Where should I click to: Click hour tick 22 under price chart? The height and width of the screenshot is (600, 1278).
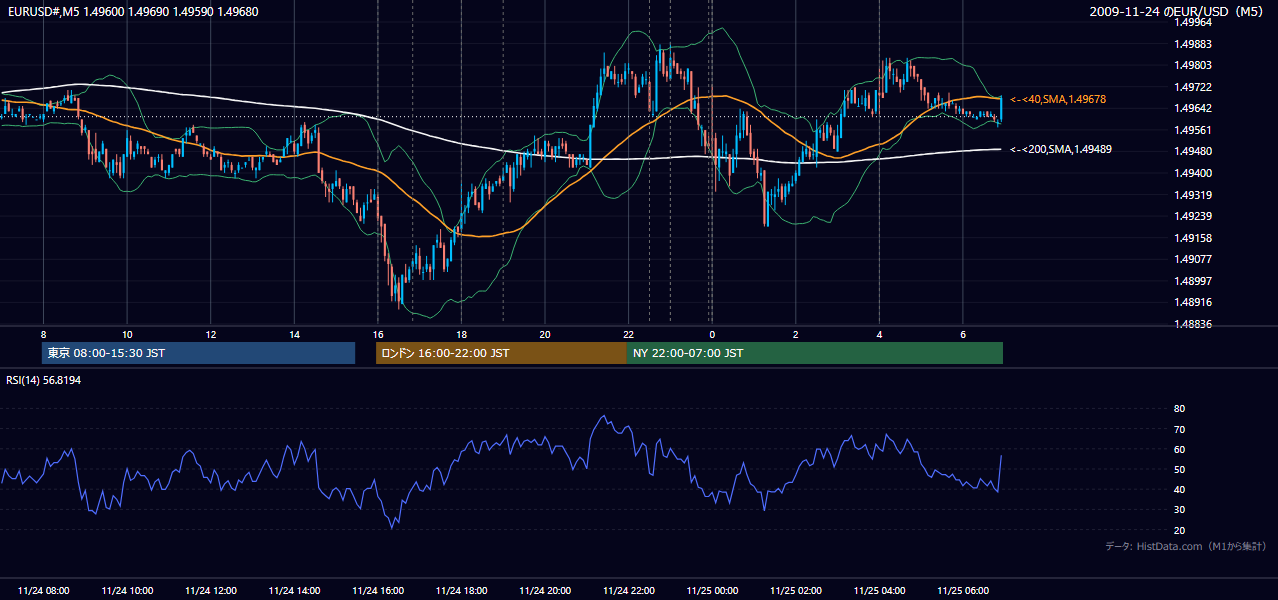628,334
